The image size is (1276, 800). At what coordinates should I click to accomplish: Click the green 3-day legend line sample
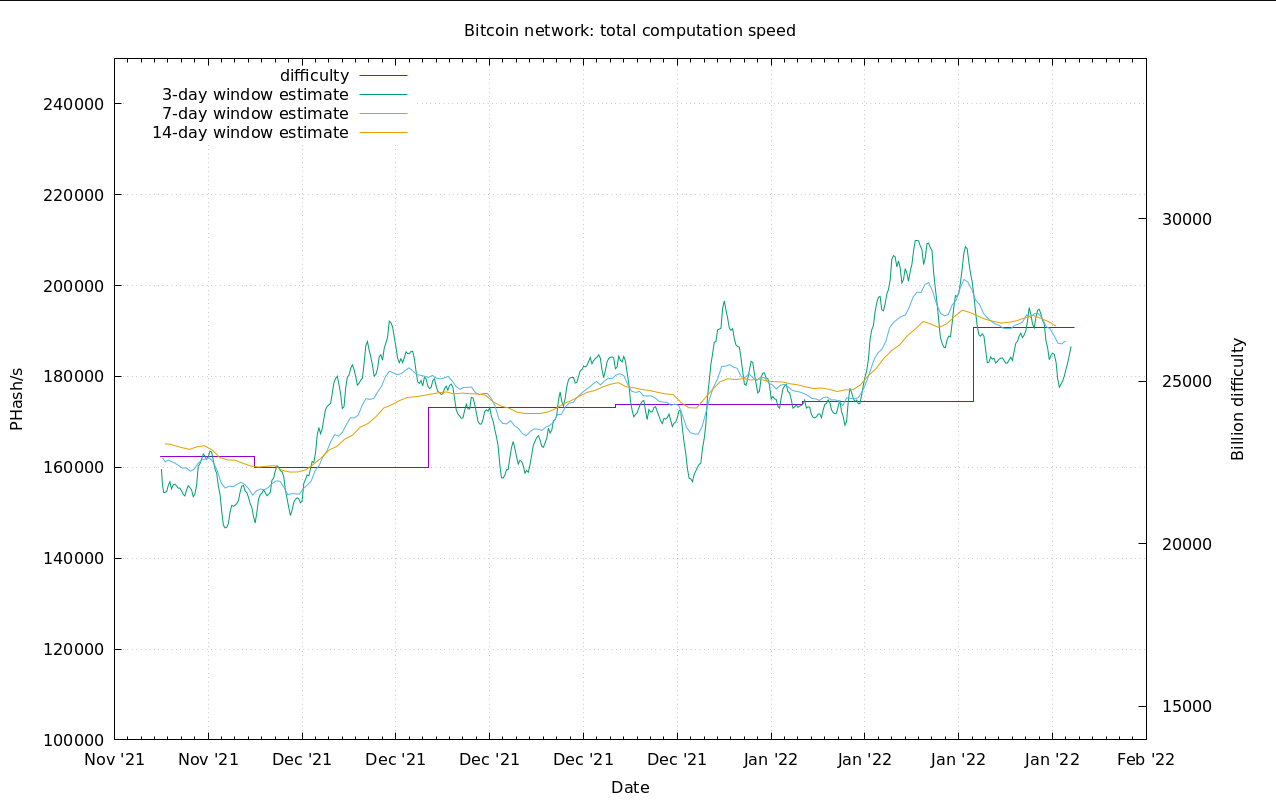383,95
